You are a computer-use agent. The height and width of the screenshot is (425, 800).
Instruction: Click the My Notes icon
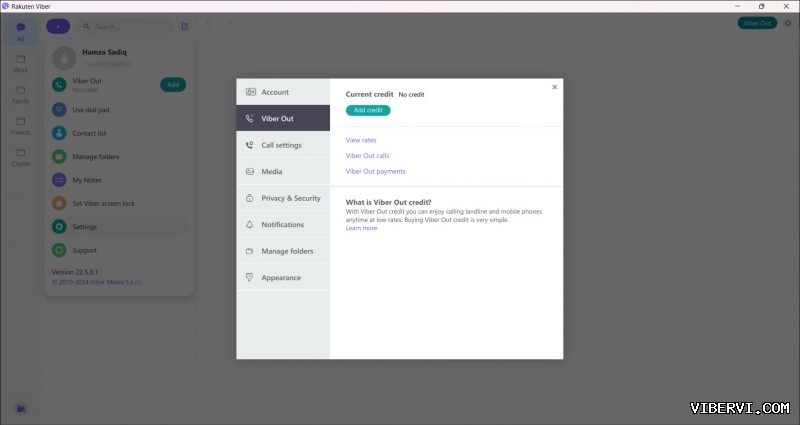(60, 180)
